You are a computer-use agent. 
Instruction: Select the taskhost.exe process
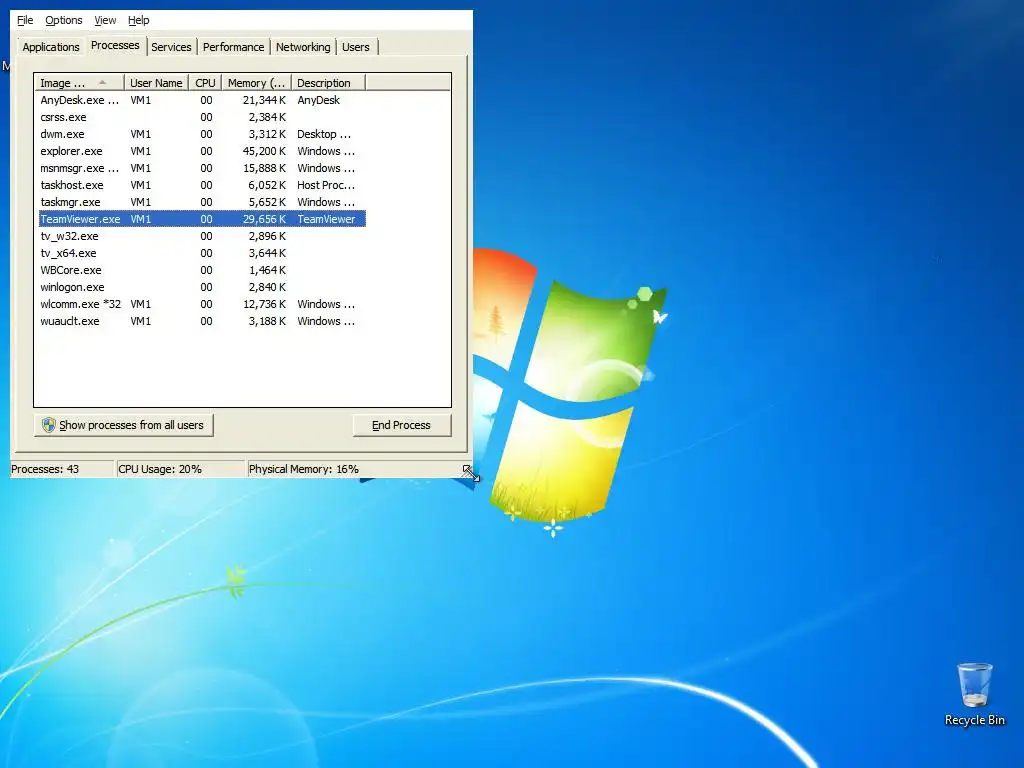[202, 185]
